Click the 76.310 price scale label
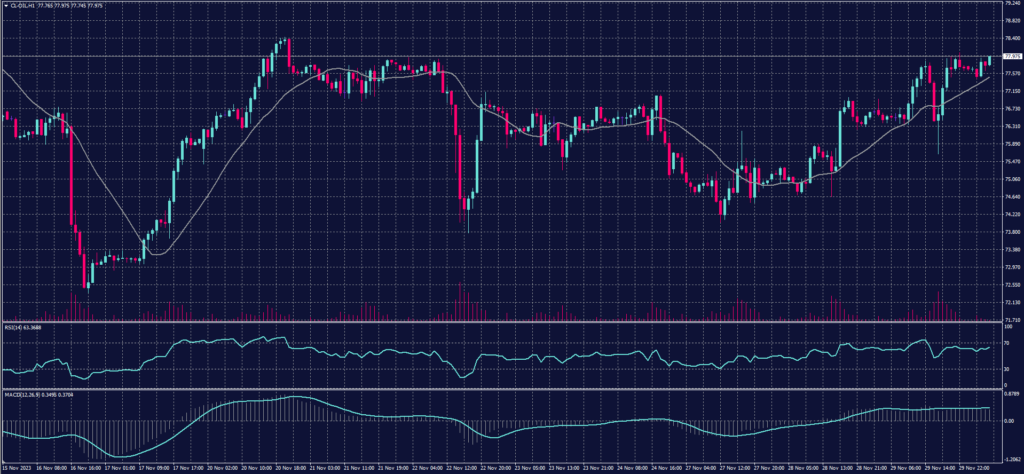Viewport: 1024px width, 474px height. [1010, 126]
